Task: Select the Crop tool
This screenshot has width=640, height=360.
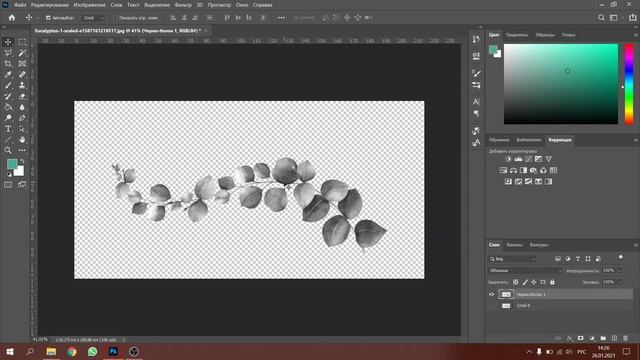Action: click(8, 64)
